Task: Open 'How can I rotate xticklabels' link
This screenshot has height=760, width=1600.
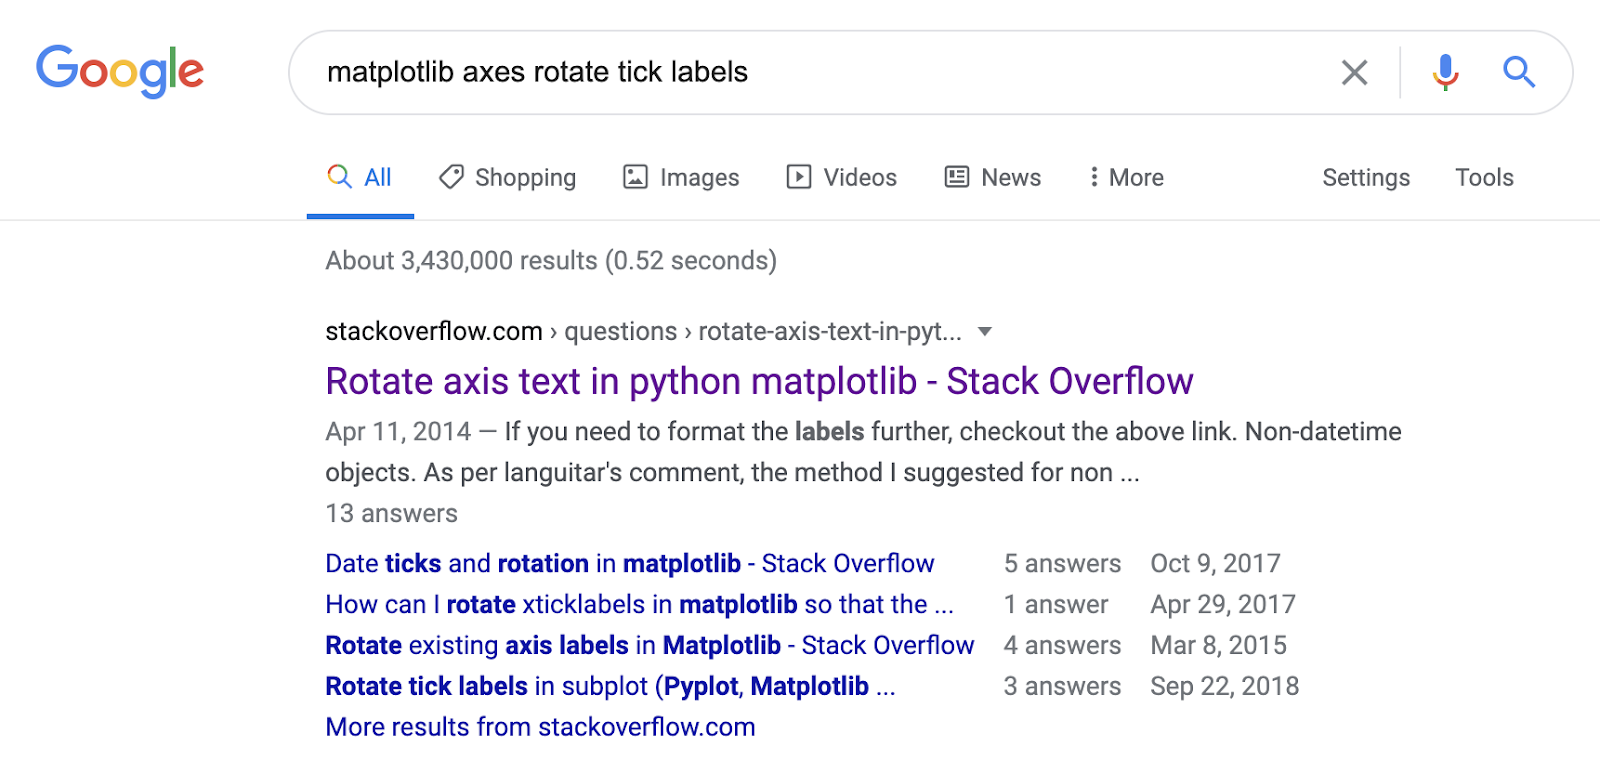Action: click(x=639, y=604)
